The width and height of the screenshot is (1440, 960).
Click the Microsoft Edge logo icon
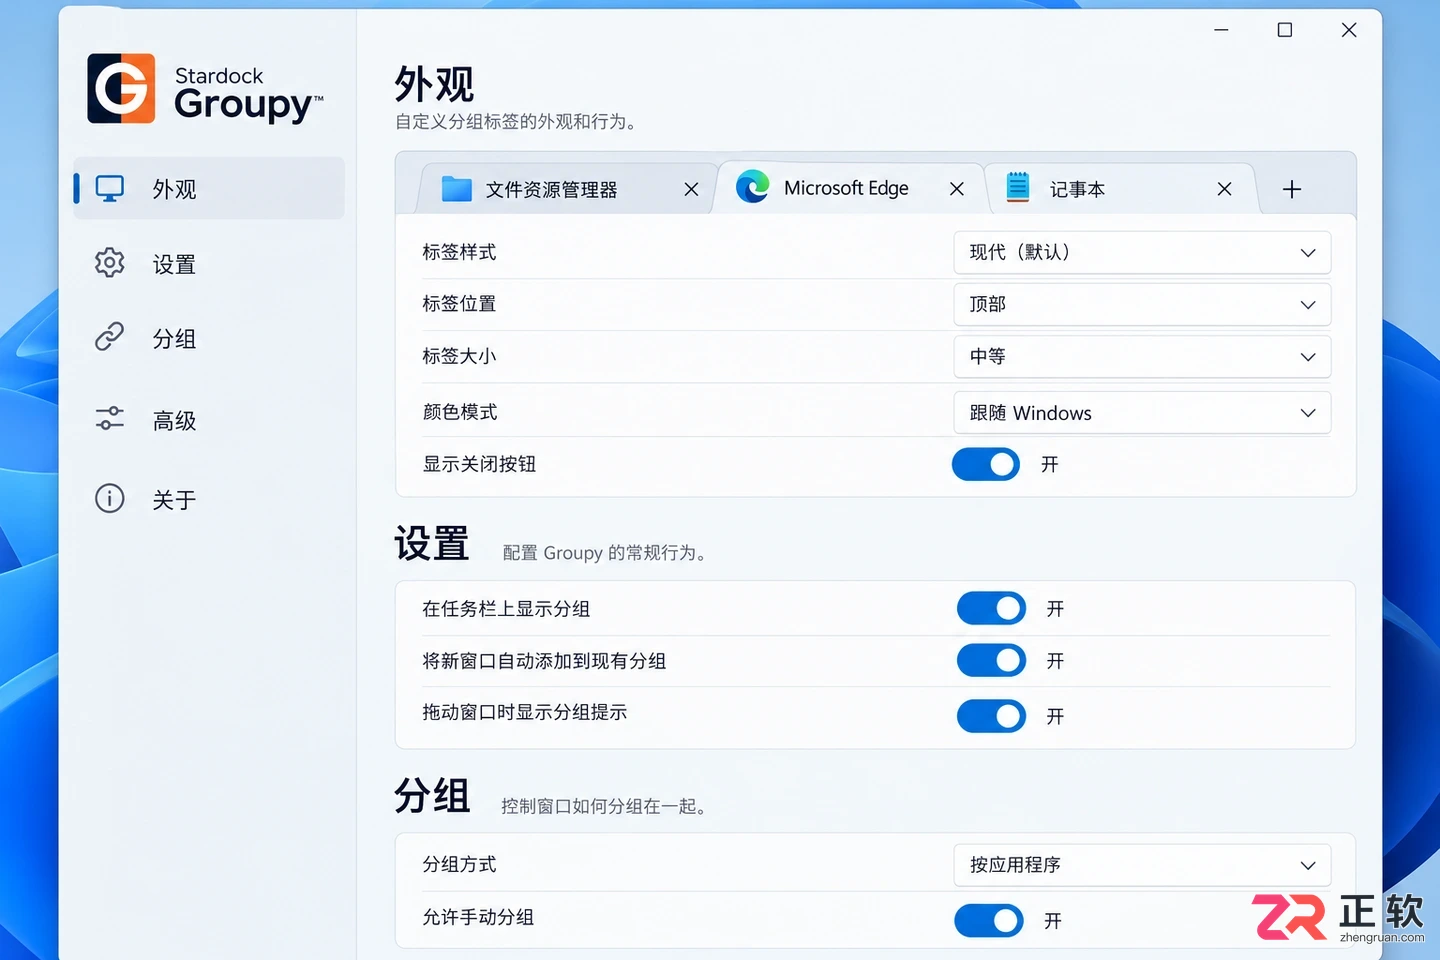click(753, 187)
